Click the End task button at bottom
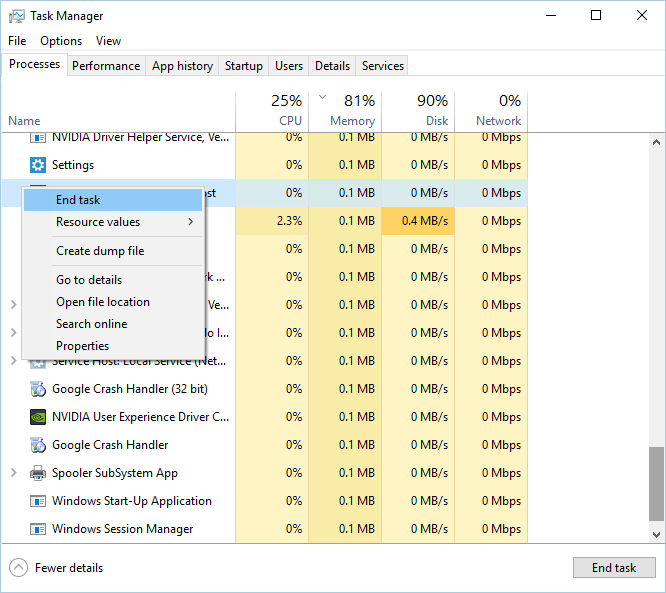Image resolution: width=666 pixels, height=593 pixels. (x=614, y=568)
